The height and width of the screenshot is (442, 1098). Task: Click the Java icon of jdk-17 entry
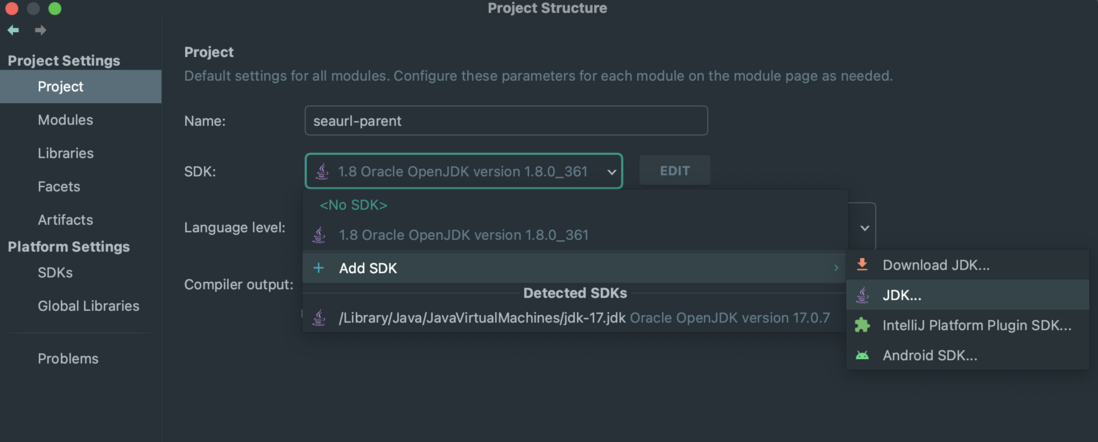click(x=319, y=318)
